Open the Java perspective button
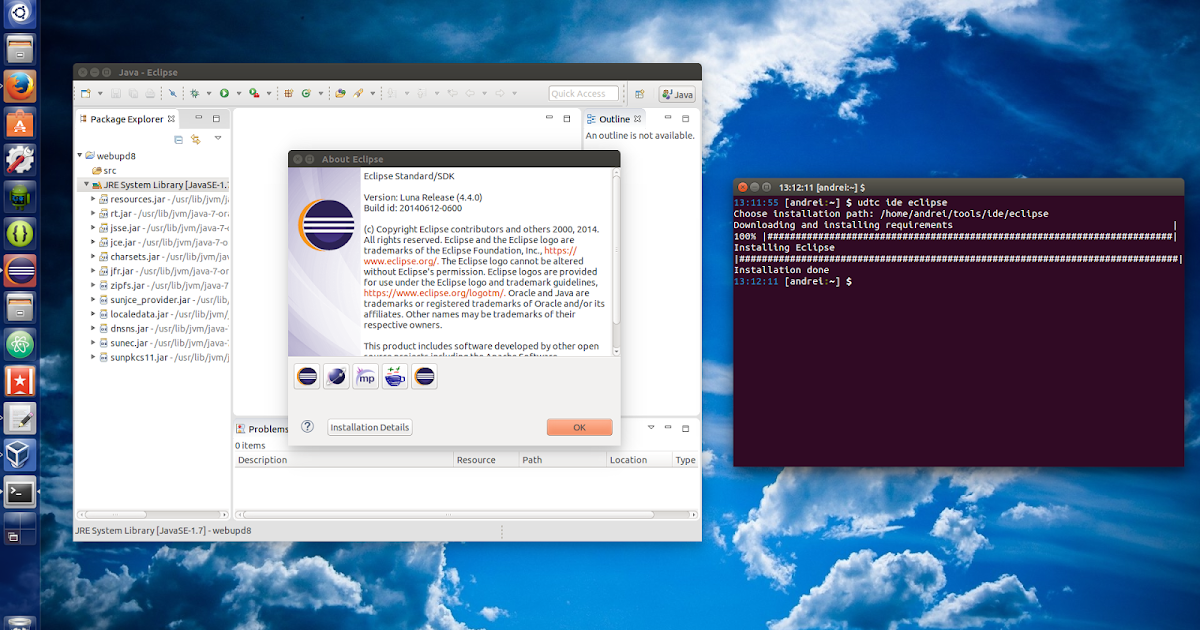 677,94
